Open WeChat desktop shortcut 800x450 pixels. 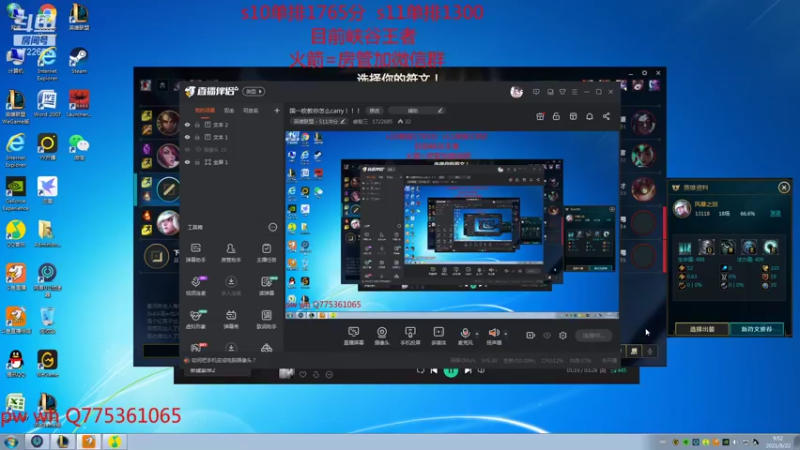[x=79, y=147]
